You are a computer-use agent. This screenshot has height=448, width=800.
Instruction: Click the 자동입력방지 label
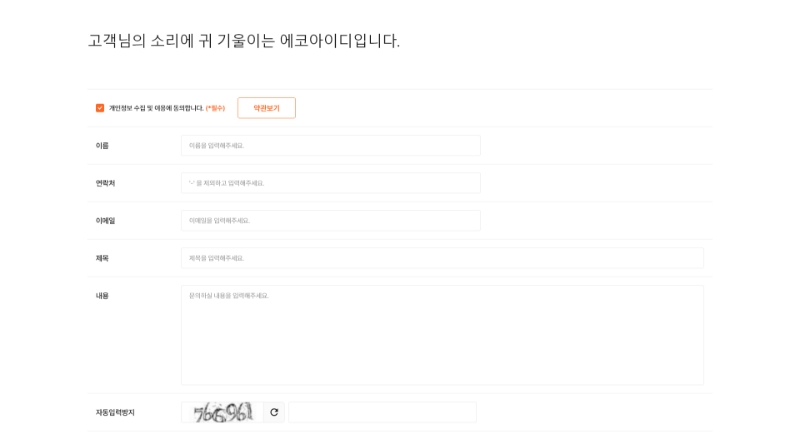click(115, 412)
